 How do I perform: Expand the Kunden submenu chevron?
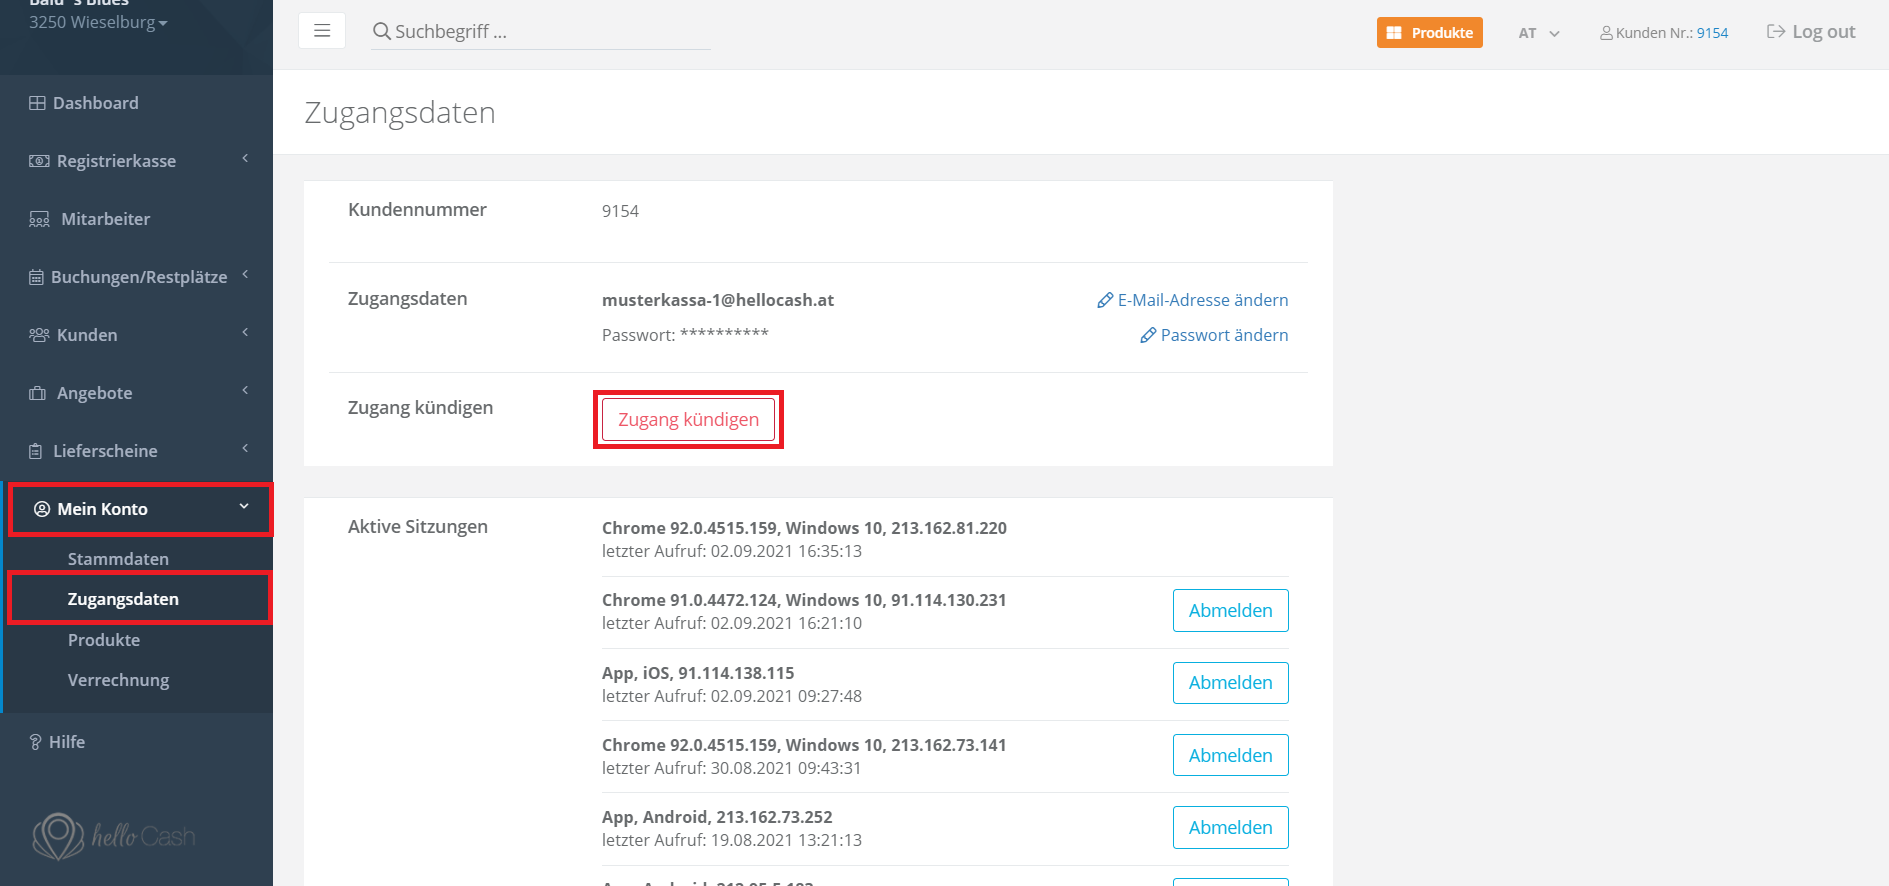coord(245,333)
